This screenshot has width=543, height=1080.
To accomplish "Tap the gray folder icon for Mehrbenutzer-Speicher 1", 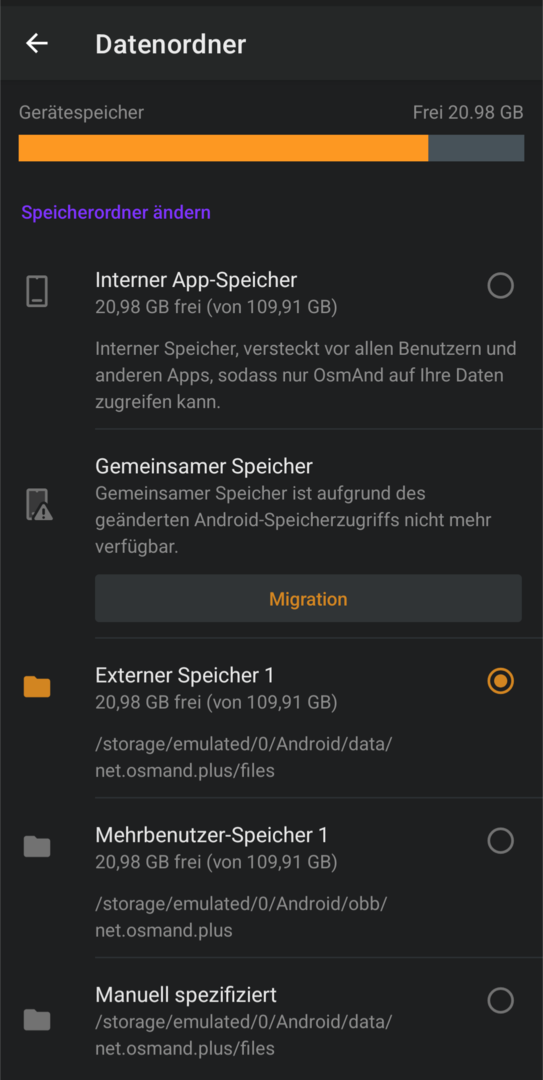I will coord(37,847).
